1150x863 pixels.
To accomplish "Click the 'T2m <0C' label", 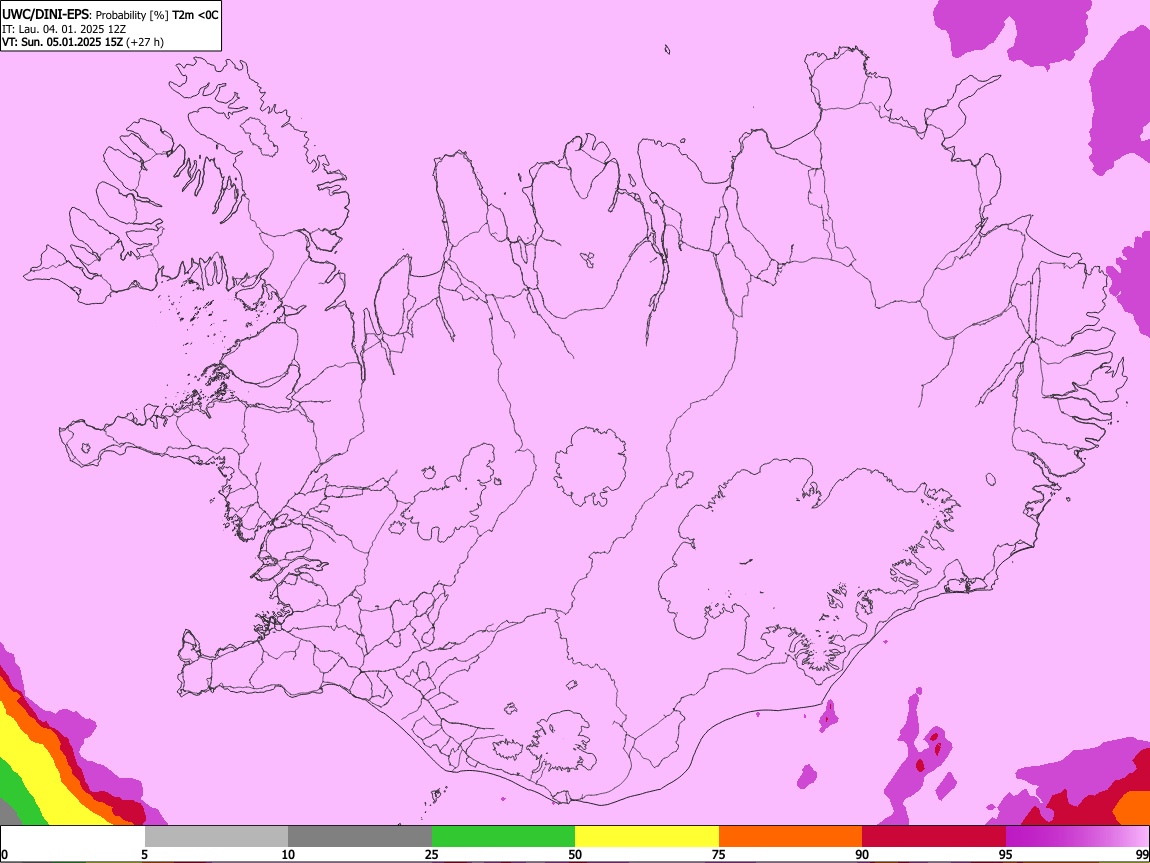I will 195,15.
